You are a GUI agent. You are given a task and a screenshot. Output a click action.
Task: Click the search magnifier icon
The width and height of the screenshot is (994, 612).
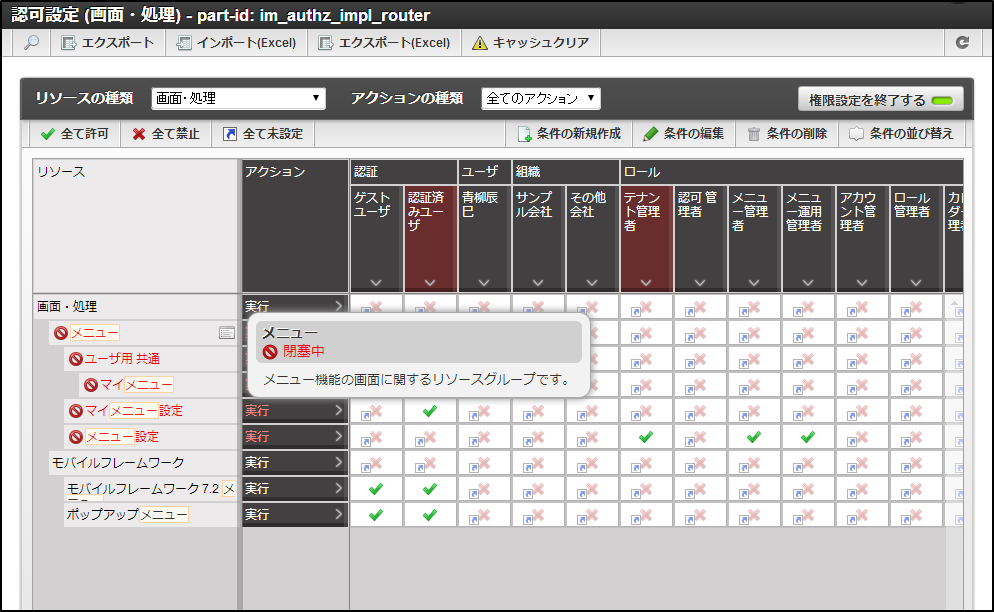pos(31,43)
